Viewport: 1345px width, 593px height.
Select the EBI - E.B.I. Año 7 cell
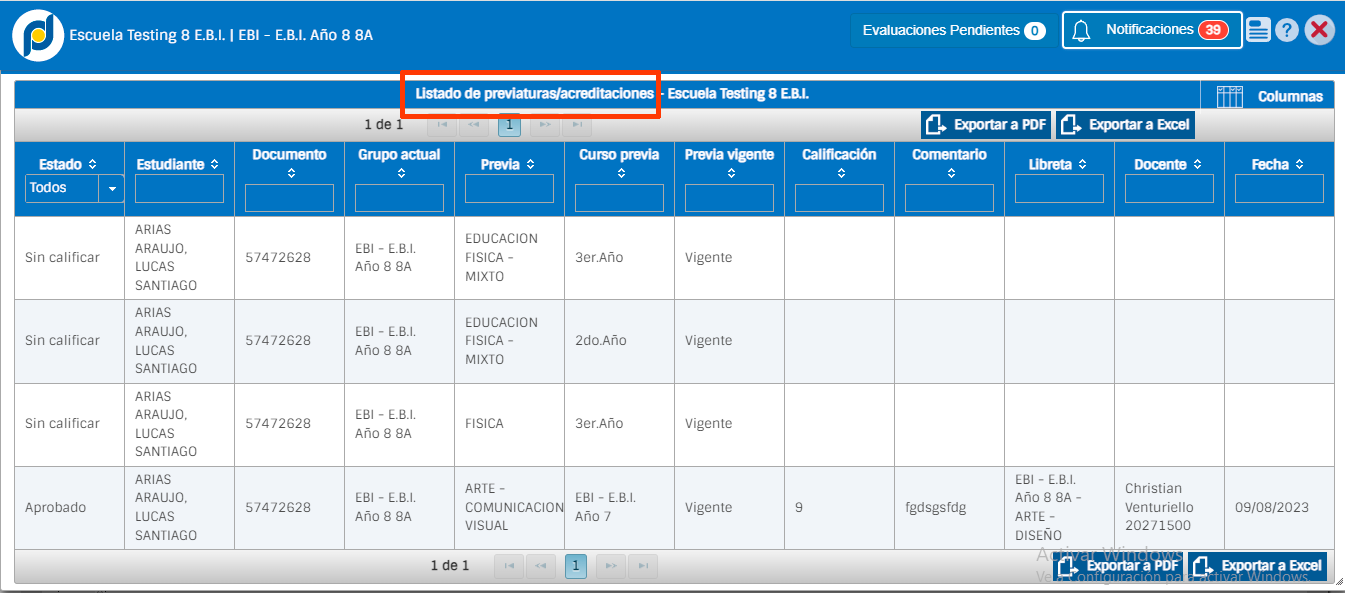pyautogui.click(x=620, y=507)
